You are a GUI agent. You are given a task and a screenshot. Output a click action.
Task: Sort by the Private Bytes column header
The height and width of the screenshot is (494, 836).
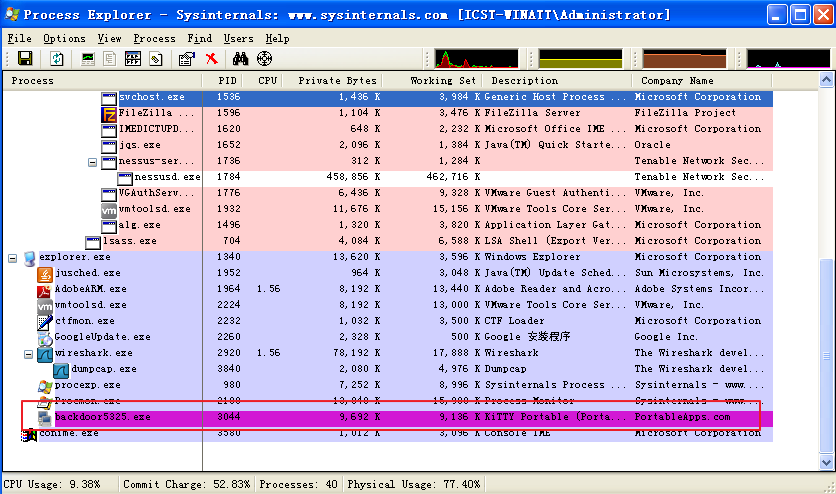tap(333, 80)
